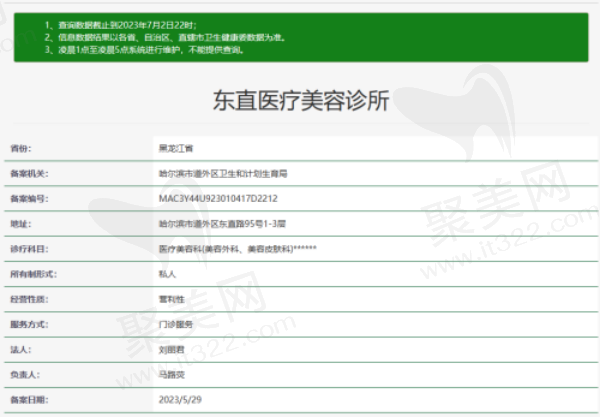Click the value 黑龙江省
This screenshot has width=600, height=417.
click(x=176, y=148)
